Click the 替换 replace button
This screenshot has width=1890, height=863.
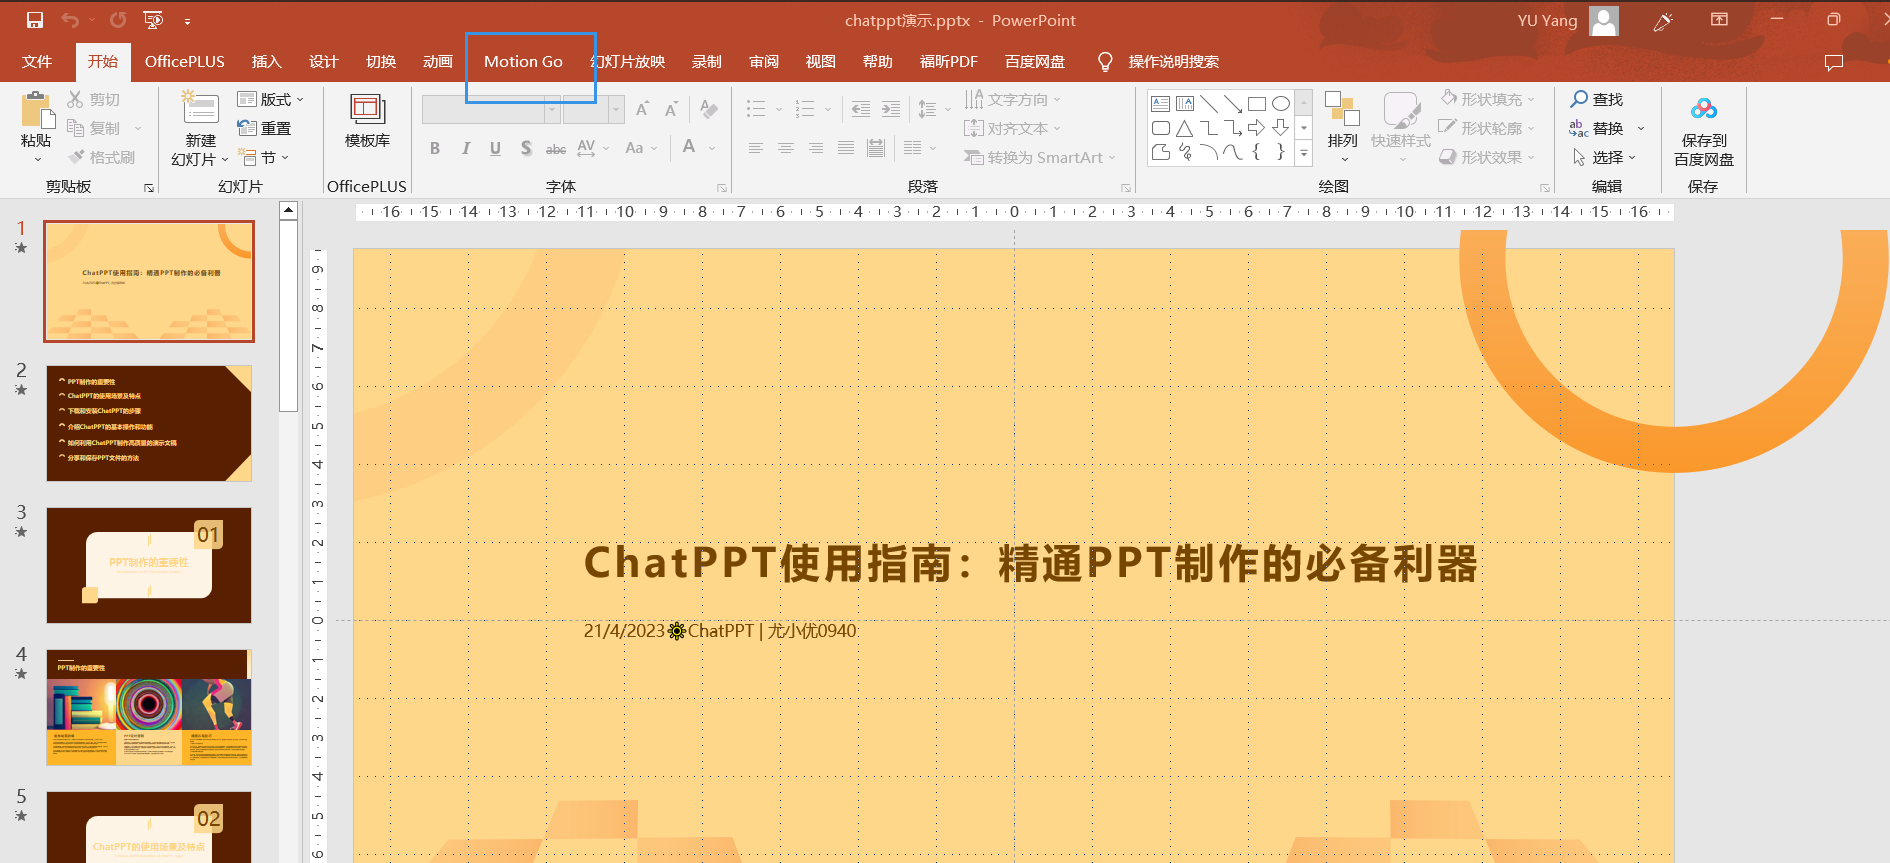[x=1606, y=128]
